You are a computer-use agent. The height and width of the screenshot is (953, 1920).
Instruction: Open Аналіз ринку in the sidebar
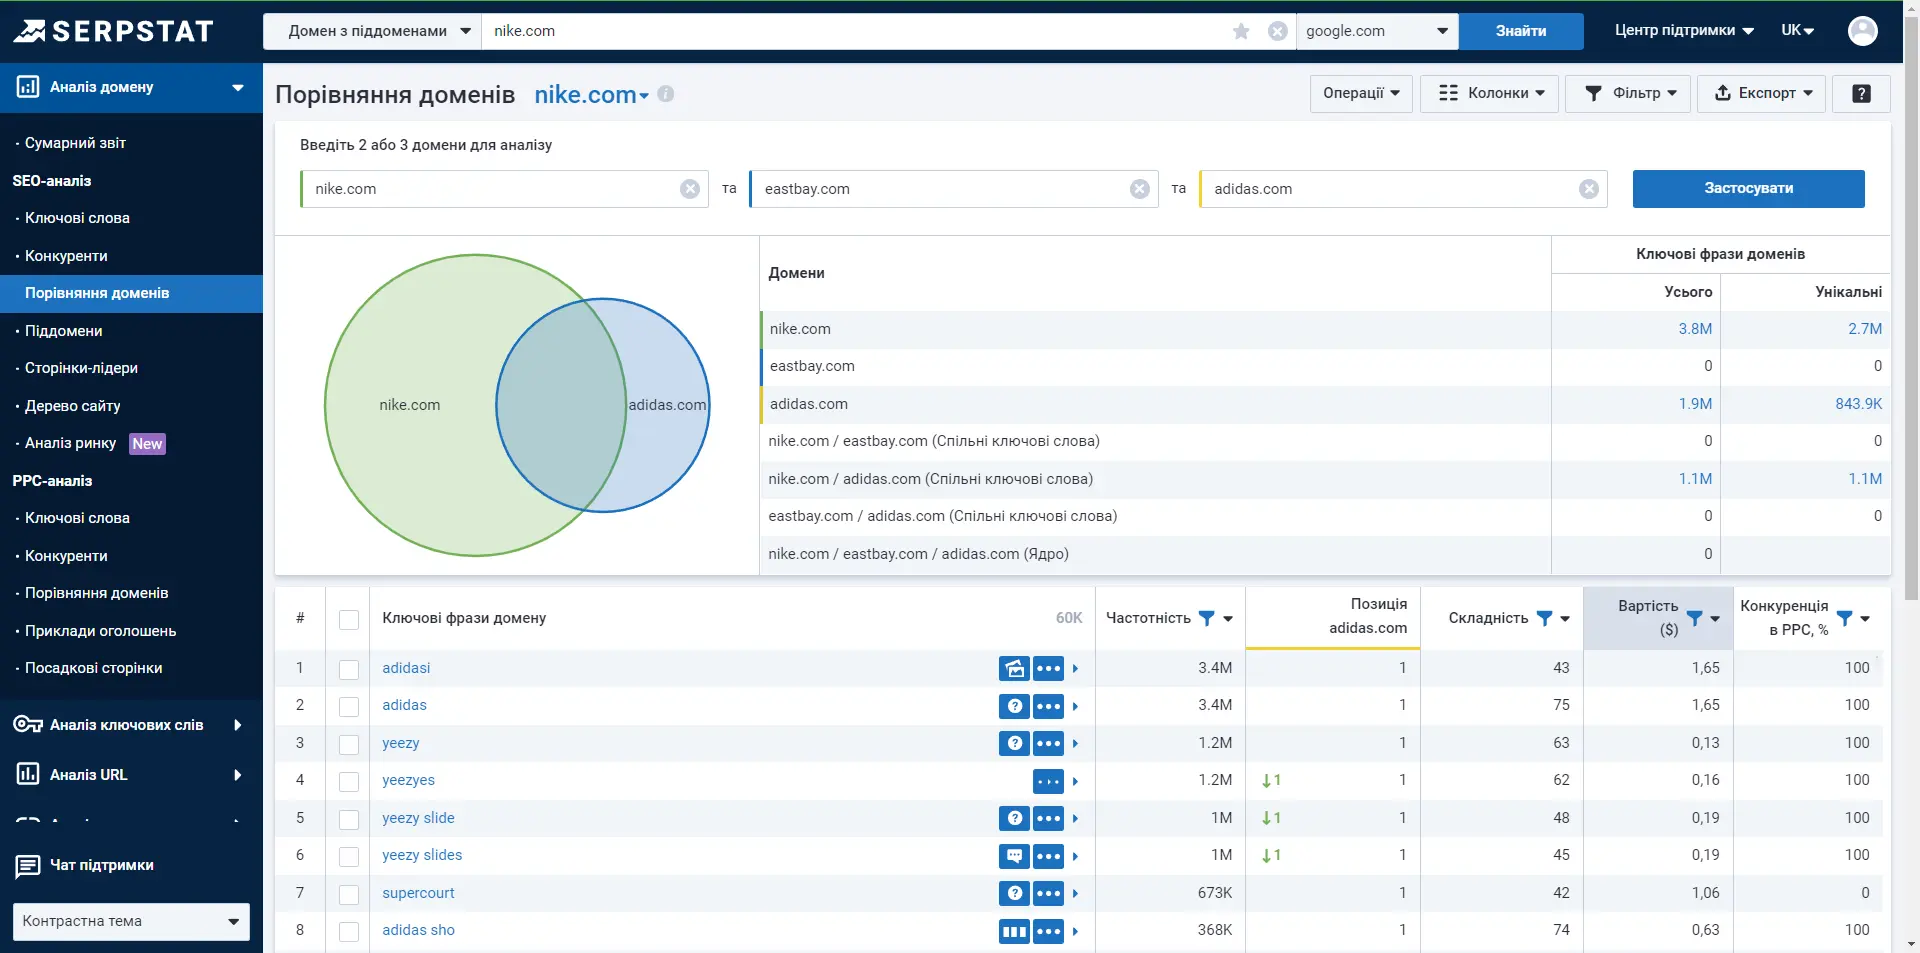pos(70,443)
